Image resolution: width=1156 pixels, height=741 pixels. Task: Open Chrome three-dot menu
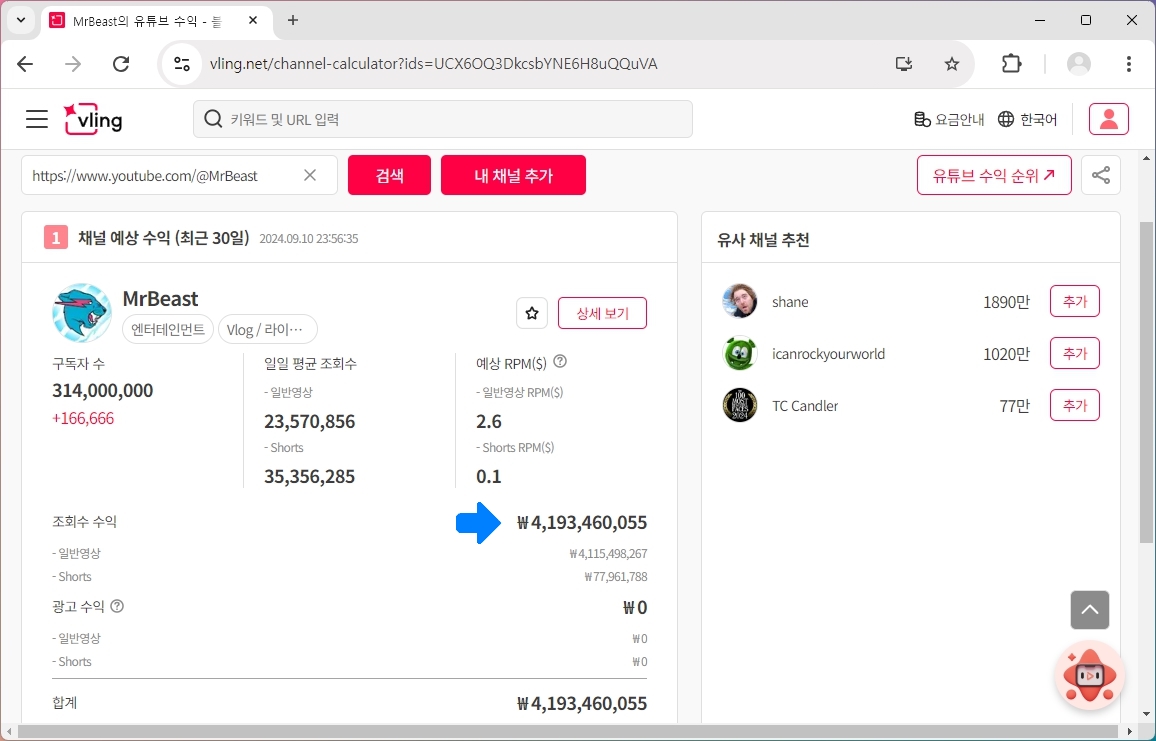click(x=1129, y=64)
